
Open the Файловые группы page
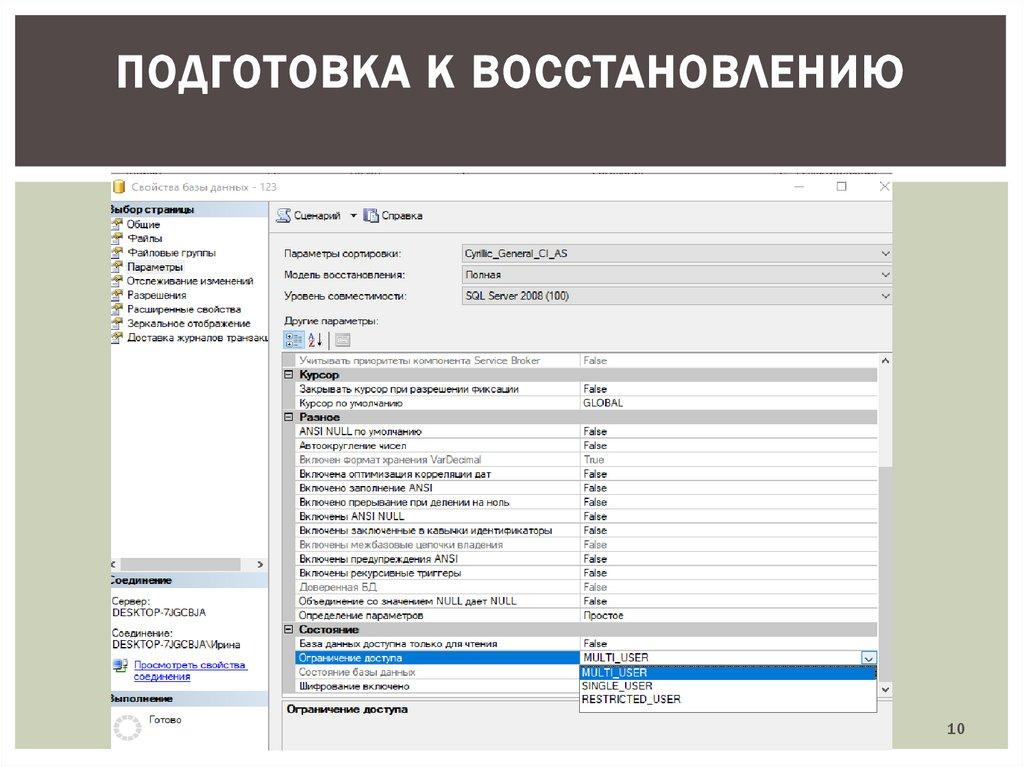click(170, 253)
